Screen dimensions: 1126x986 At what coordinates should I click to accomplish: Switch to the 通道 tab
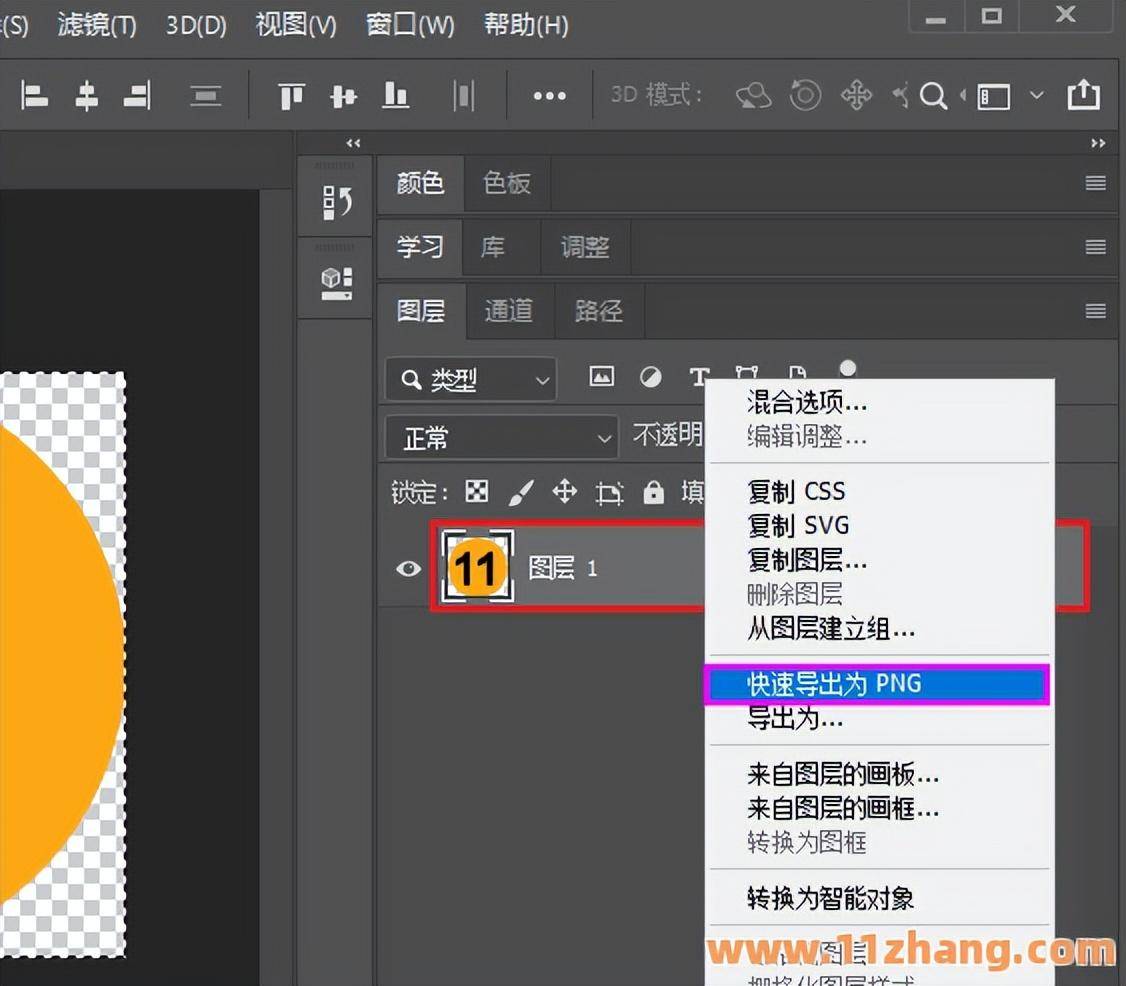click(508, 311)
